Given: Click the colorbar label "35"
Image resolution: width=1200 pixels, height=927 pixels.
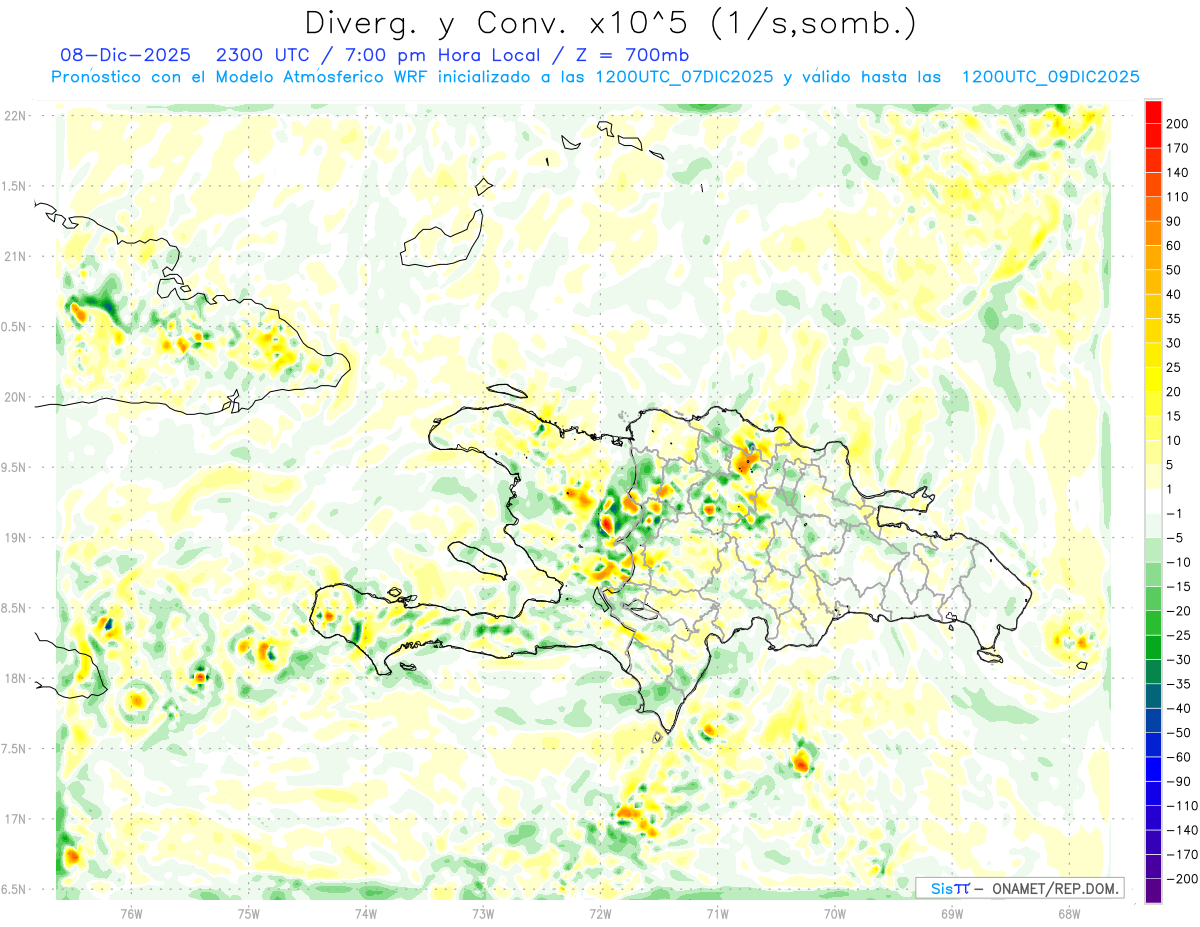Looking at the screenshot, I should click(1174, 319).
